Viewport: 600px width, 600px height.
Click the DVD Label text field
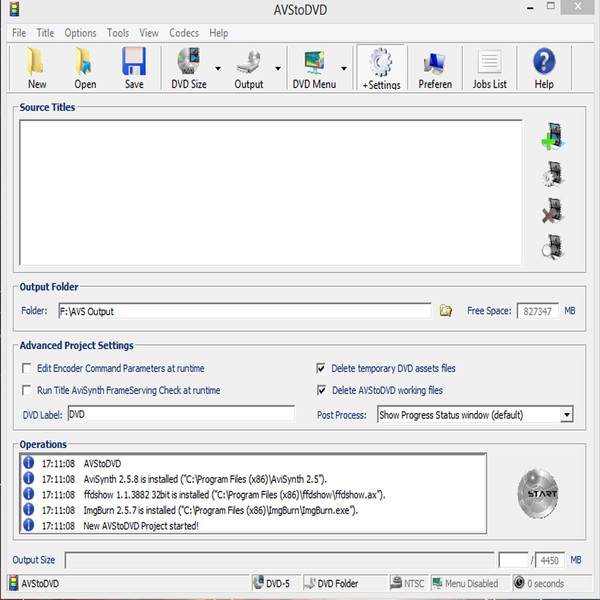(x=181, y=414)
